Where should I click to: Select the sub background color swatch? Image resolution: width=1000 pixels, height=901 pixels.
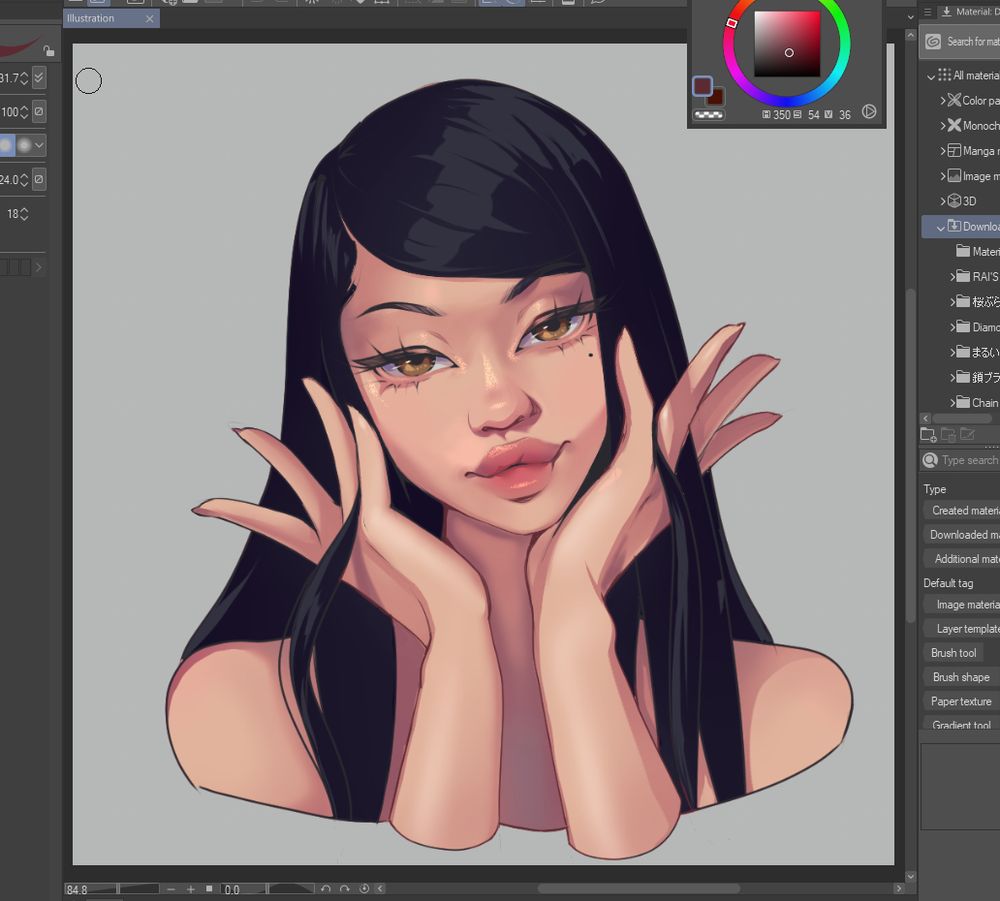pyautogui.click(x=717, y=98)
